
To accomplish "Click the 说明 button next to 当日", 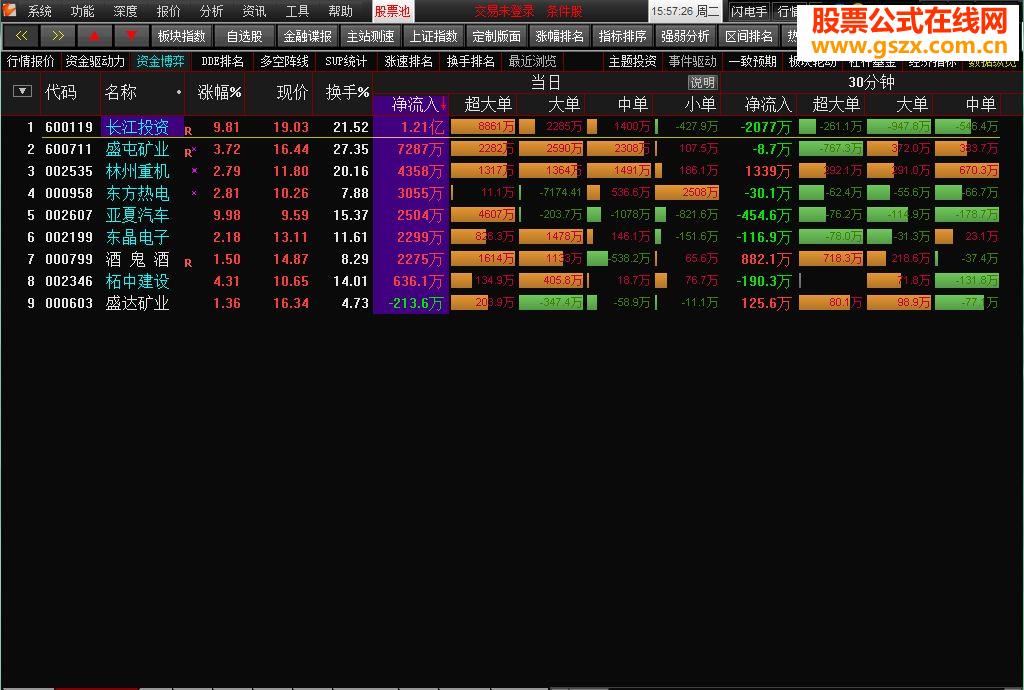I will point(702,82).
